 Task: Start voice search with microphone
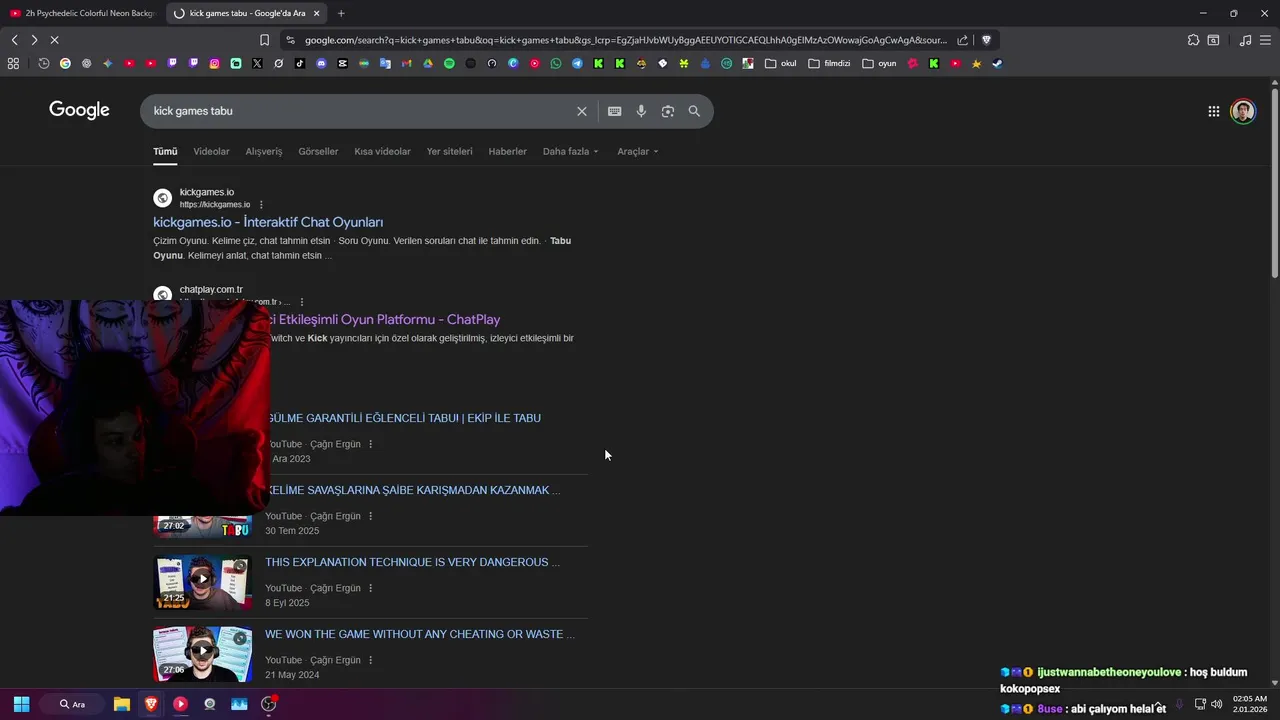point(641,111)
